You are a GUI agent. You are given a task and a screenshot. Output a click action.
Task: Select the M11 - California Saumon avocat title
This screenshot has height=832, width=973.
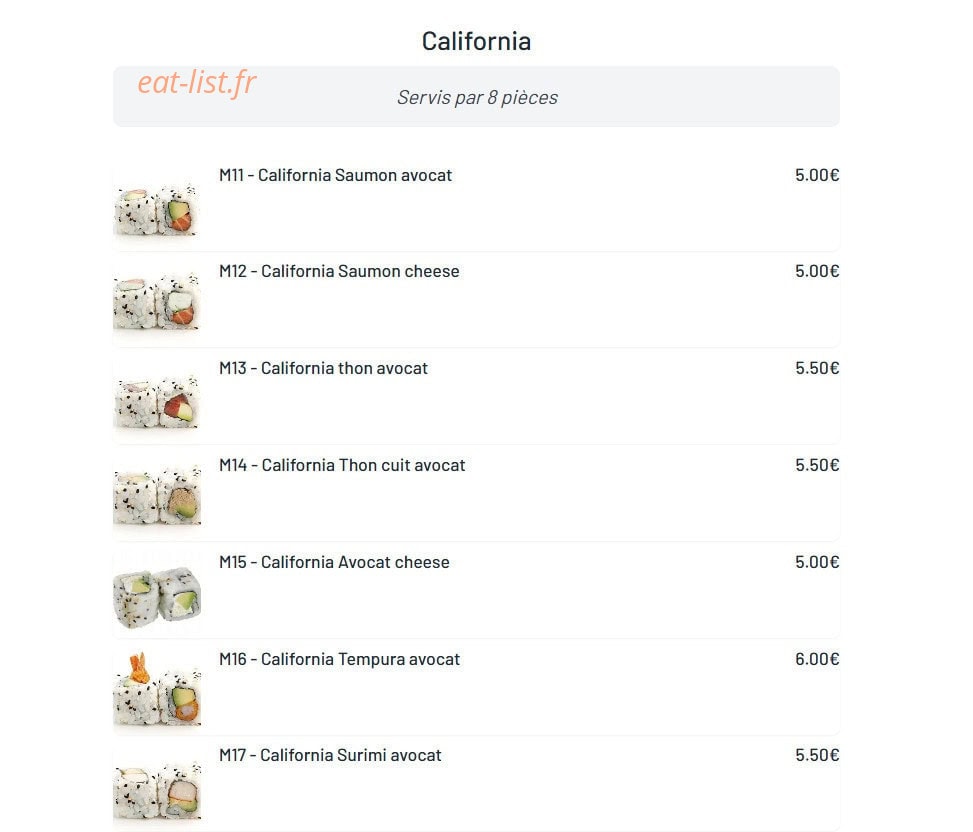(x=335, y=175)
